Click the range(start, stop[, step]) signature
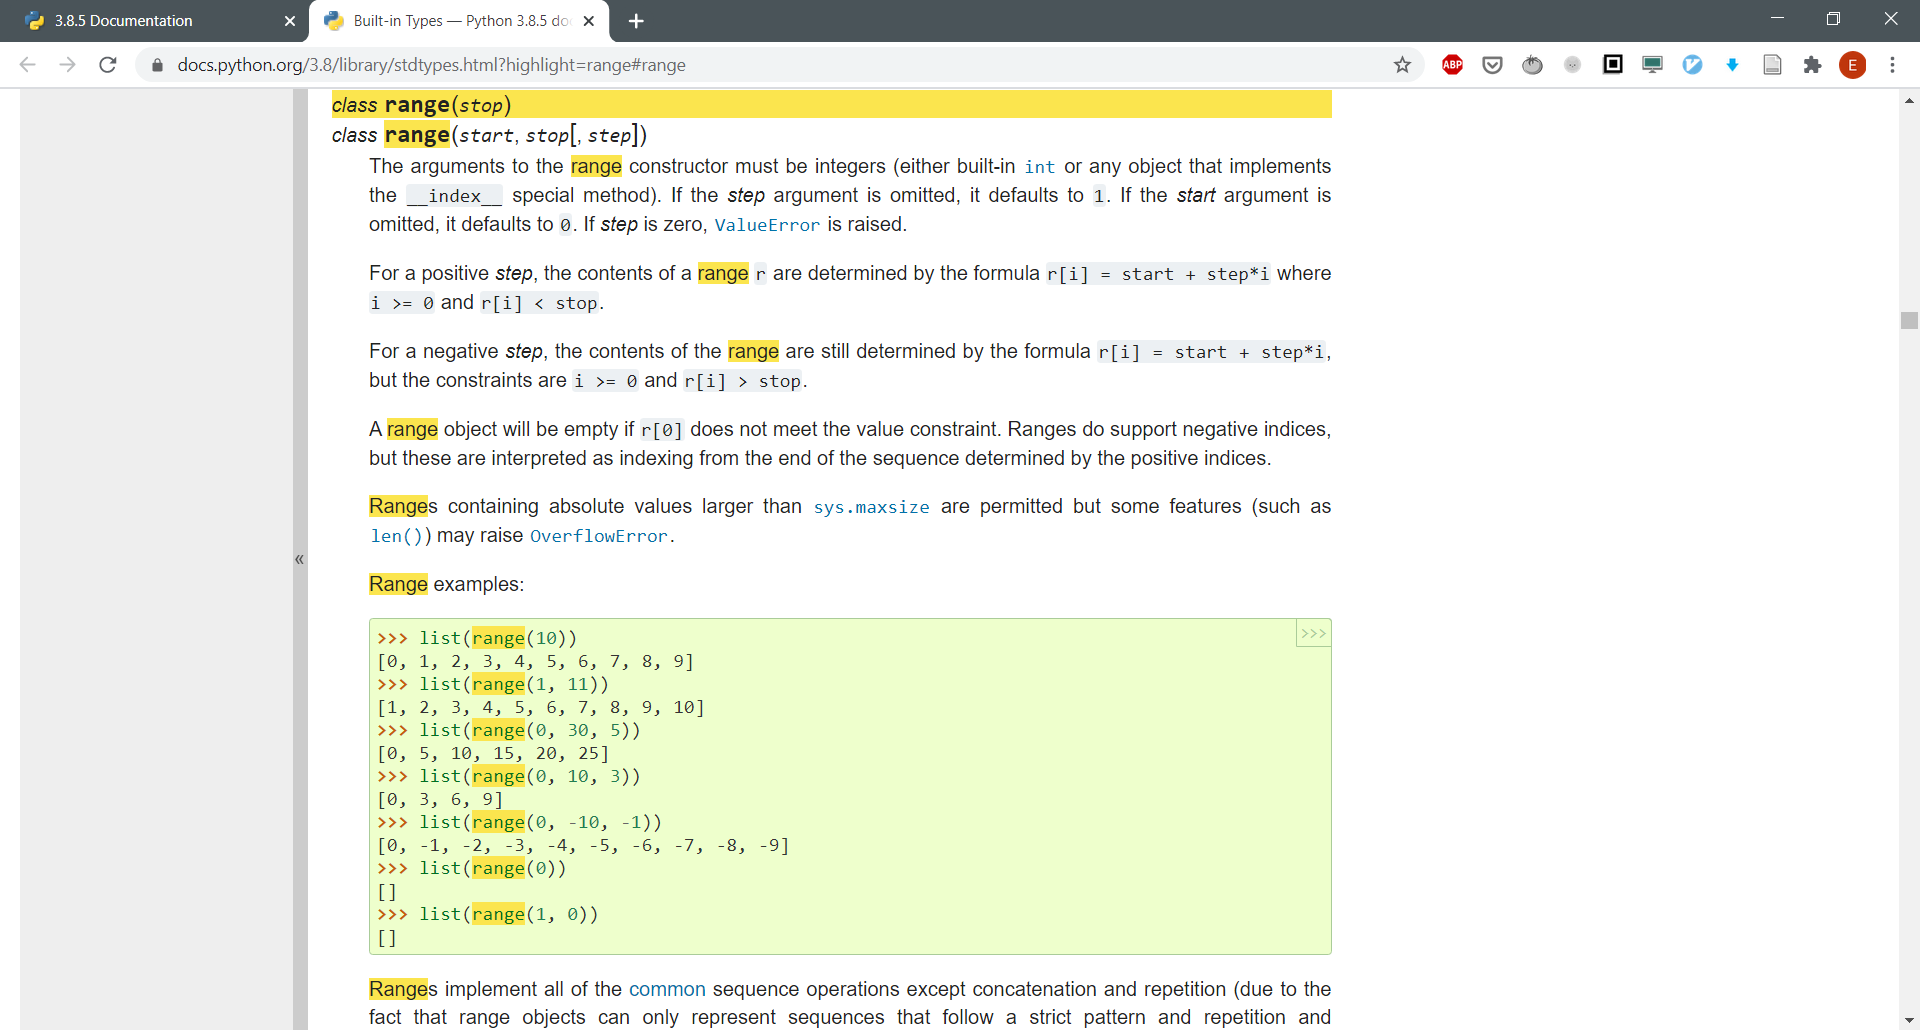 coord(489,135)
